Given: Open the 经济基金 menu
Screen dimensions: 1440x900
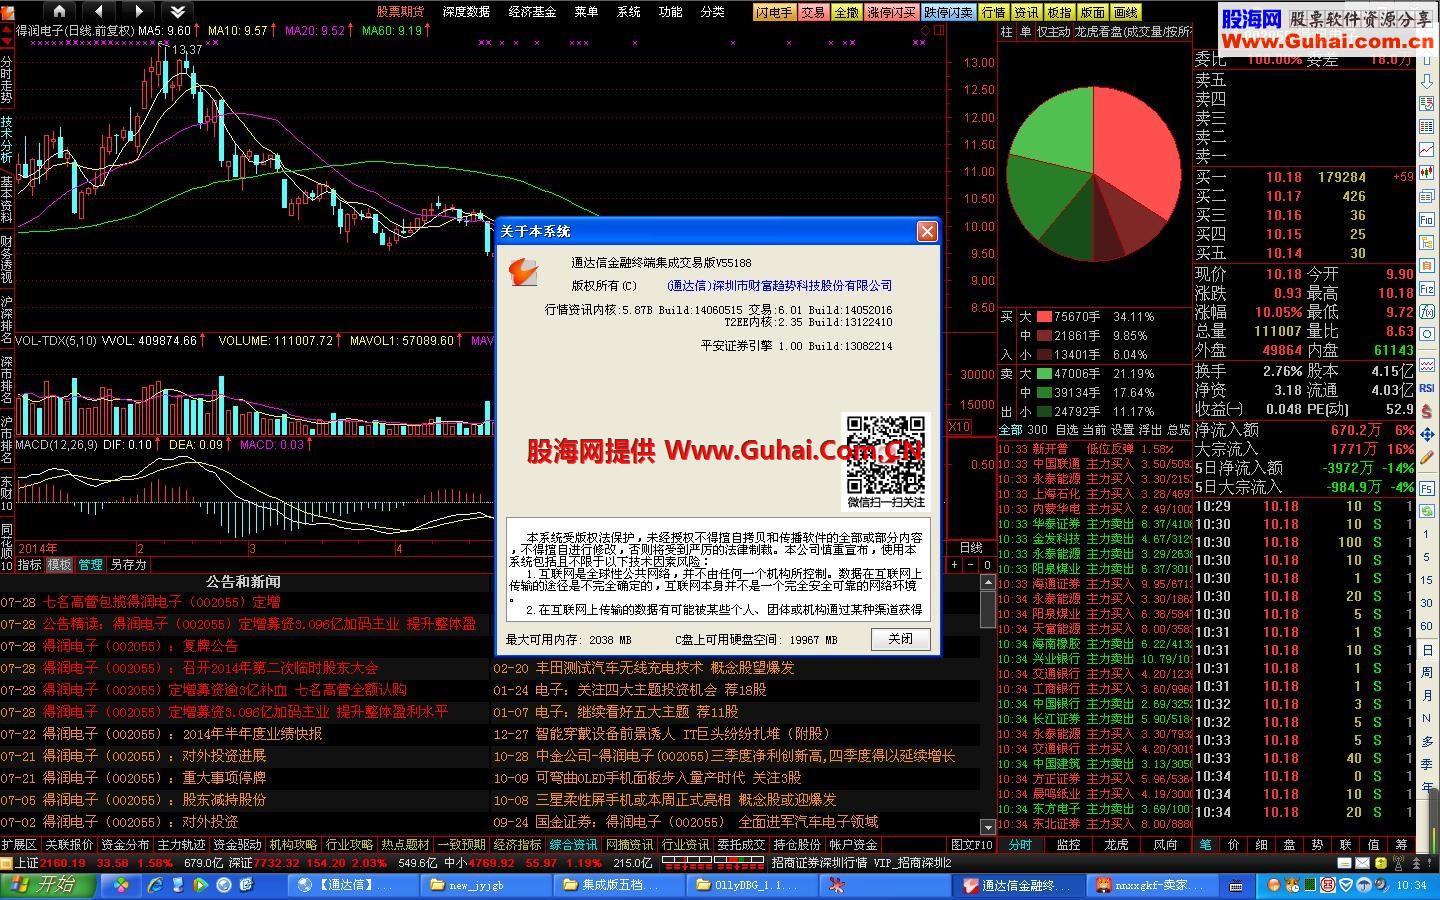Looking at the screenshot, I should (532, 12).
